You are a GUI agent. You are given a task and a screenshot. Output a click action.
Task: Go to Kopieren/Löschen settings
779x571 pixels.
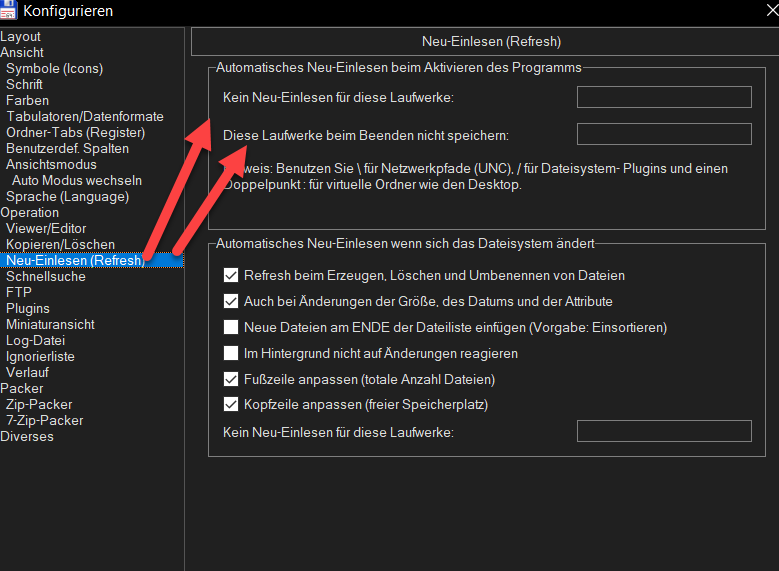61,245
